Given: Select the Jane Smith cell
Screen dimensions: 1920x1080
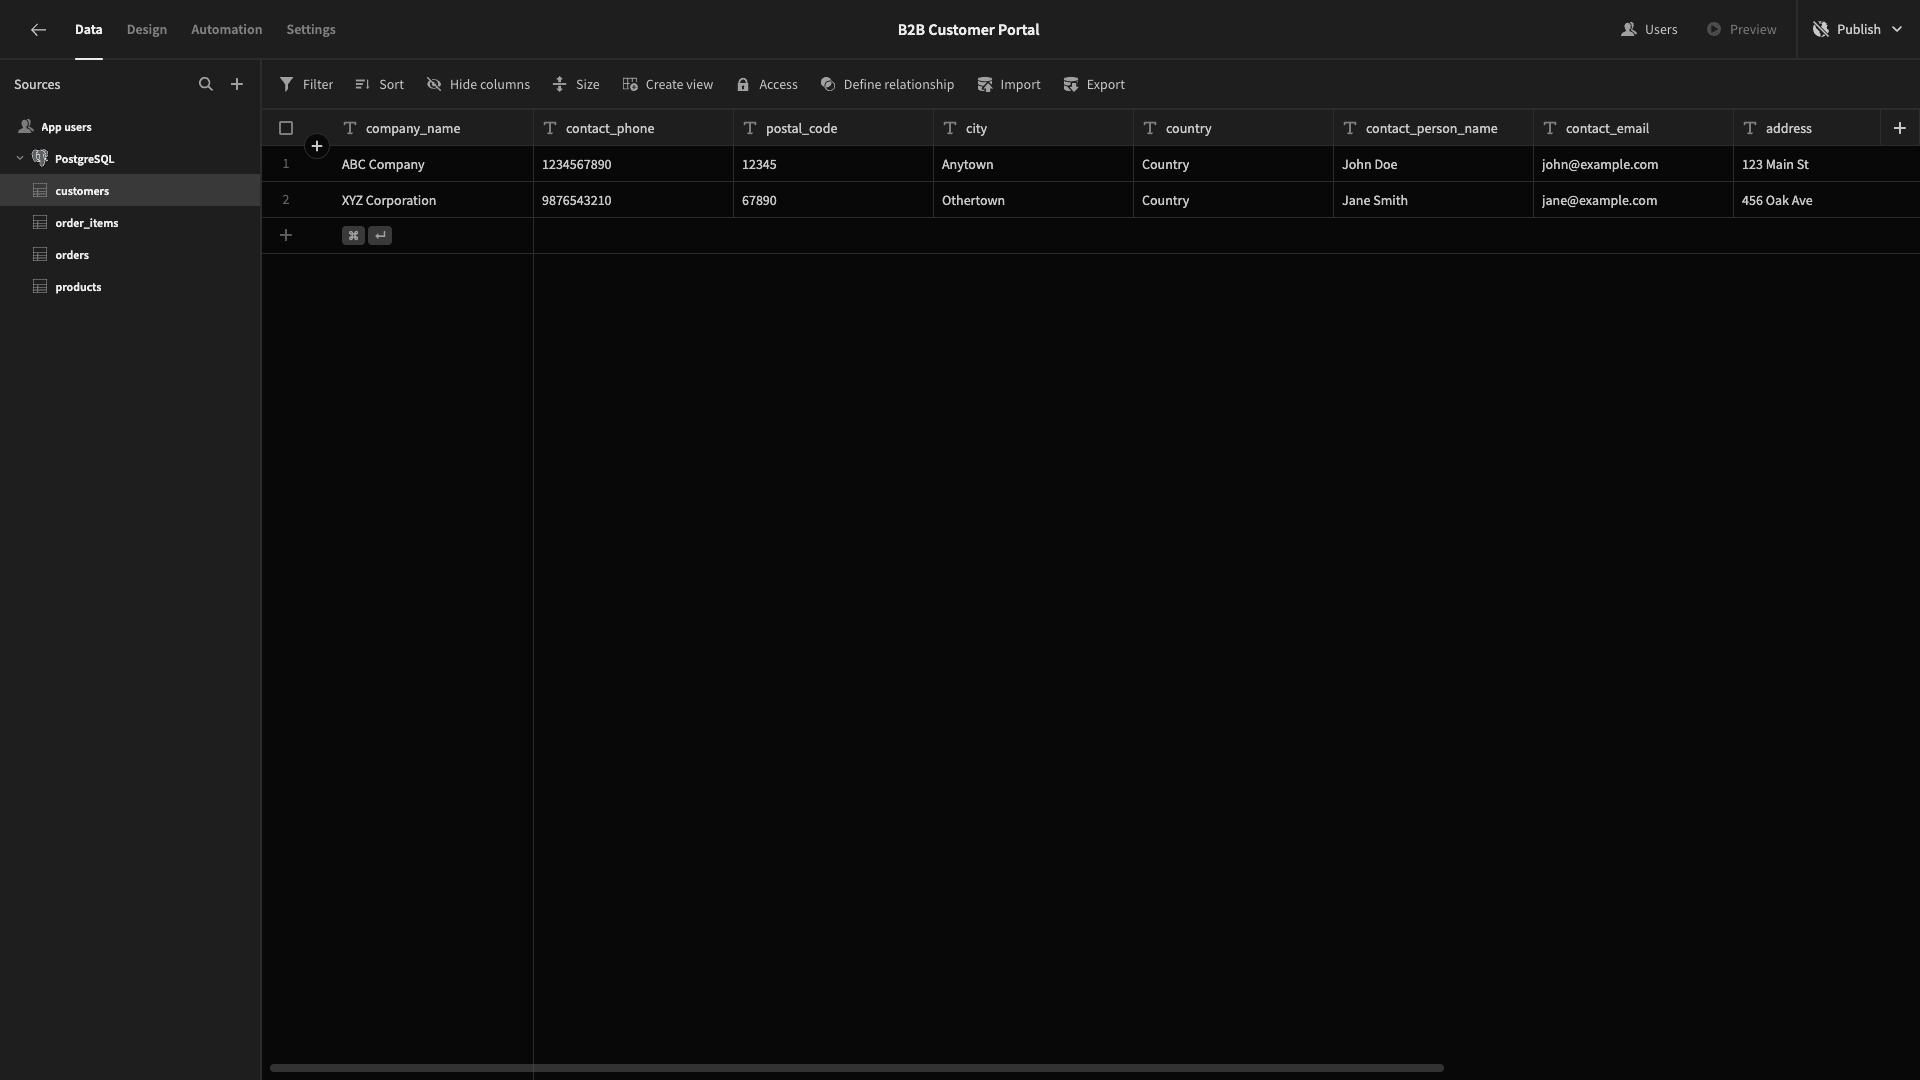Looking at the screenshot, I should 1433,200.
